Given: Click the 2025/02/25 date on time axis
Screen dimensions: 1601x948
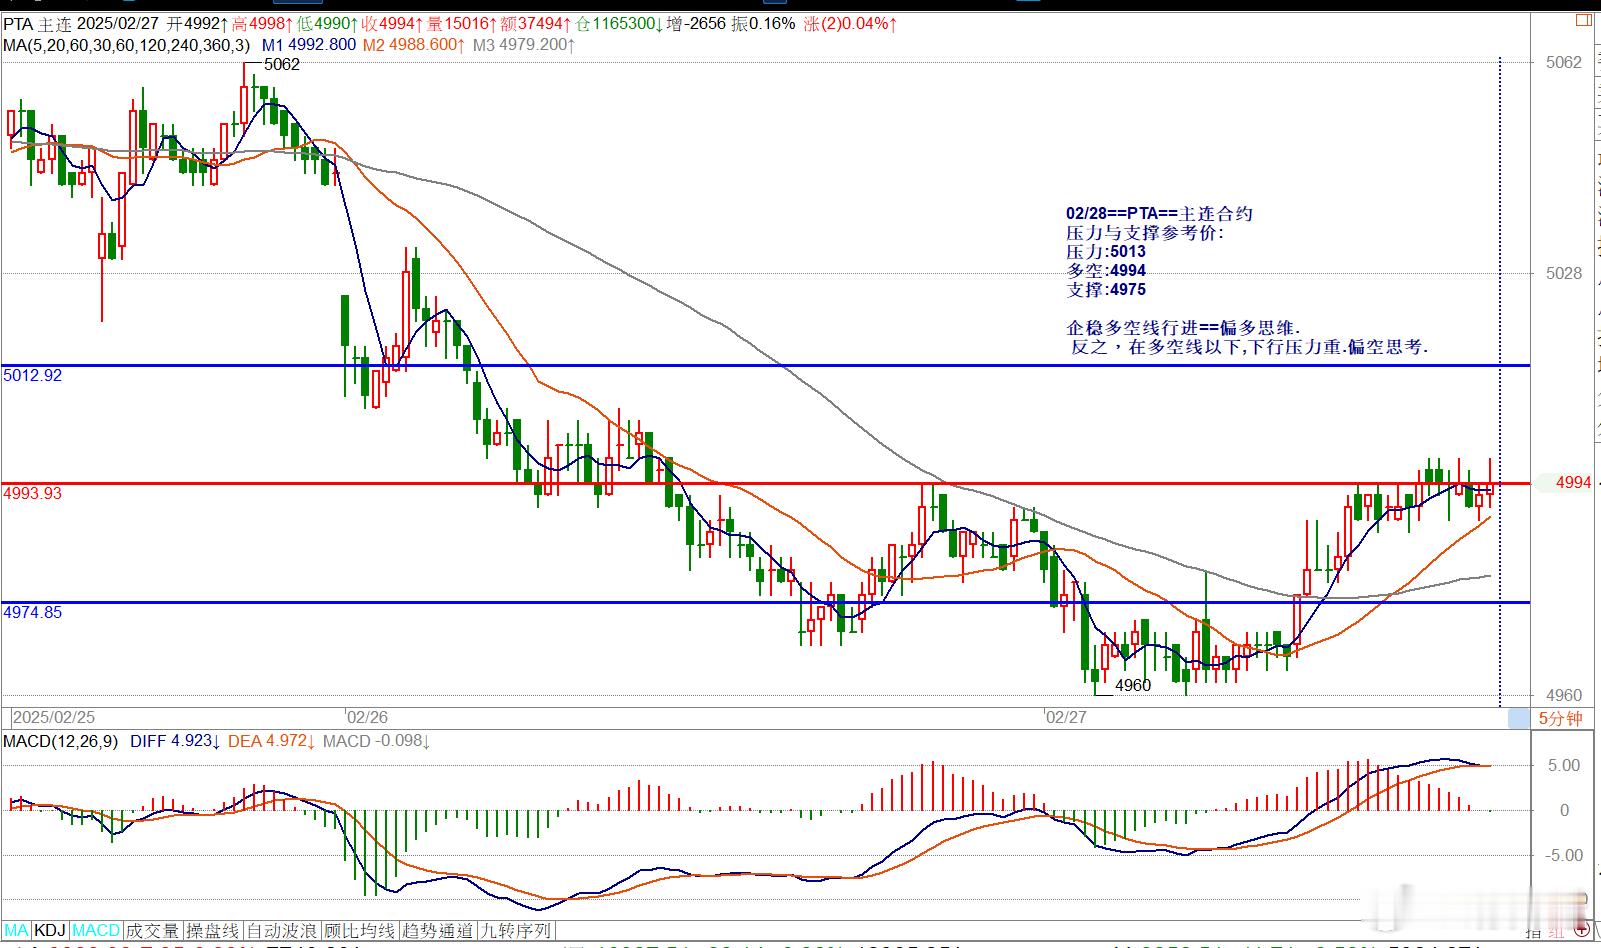Looking at the screenshot, I should pos(54,717).
